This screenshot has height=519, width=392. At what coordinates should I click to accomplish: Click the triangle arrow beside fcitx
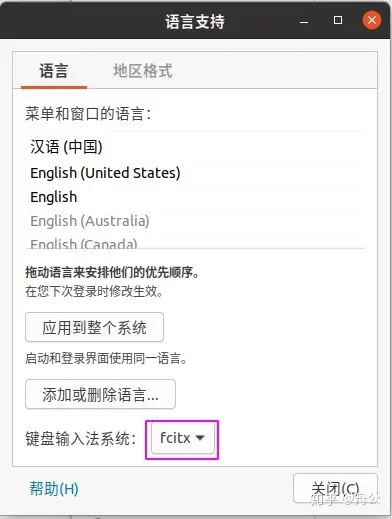point(200,438)
